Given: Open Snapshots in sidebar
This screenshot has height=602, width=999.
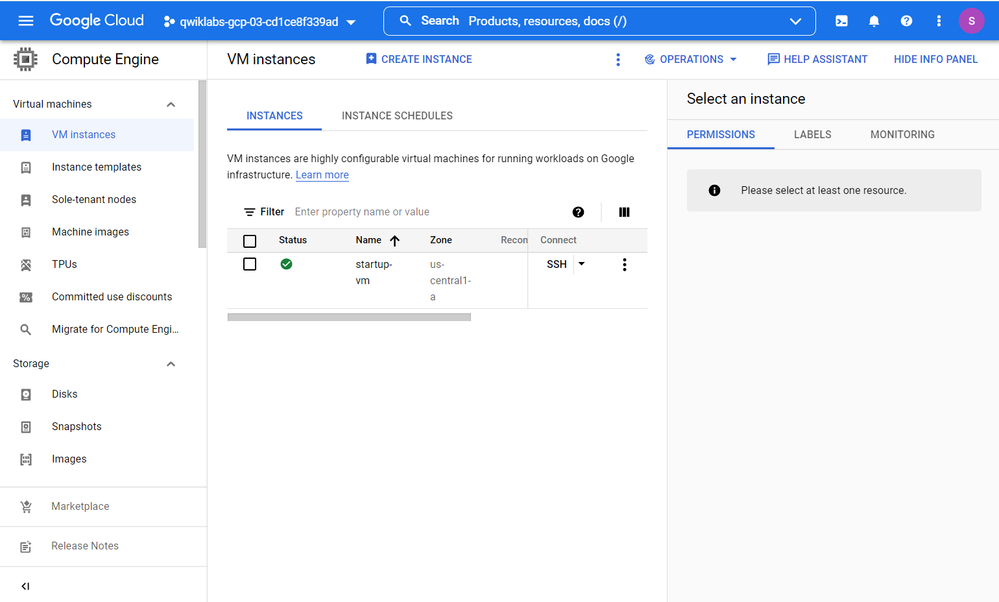Looking at the screenshot, I should pyautogui.click(x=97, y=426).
